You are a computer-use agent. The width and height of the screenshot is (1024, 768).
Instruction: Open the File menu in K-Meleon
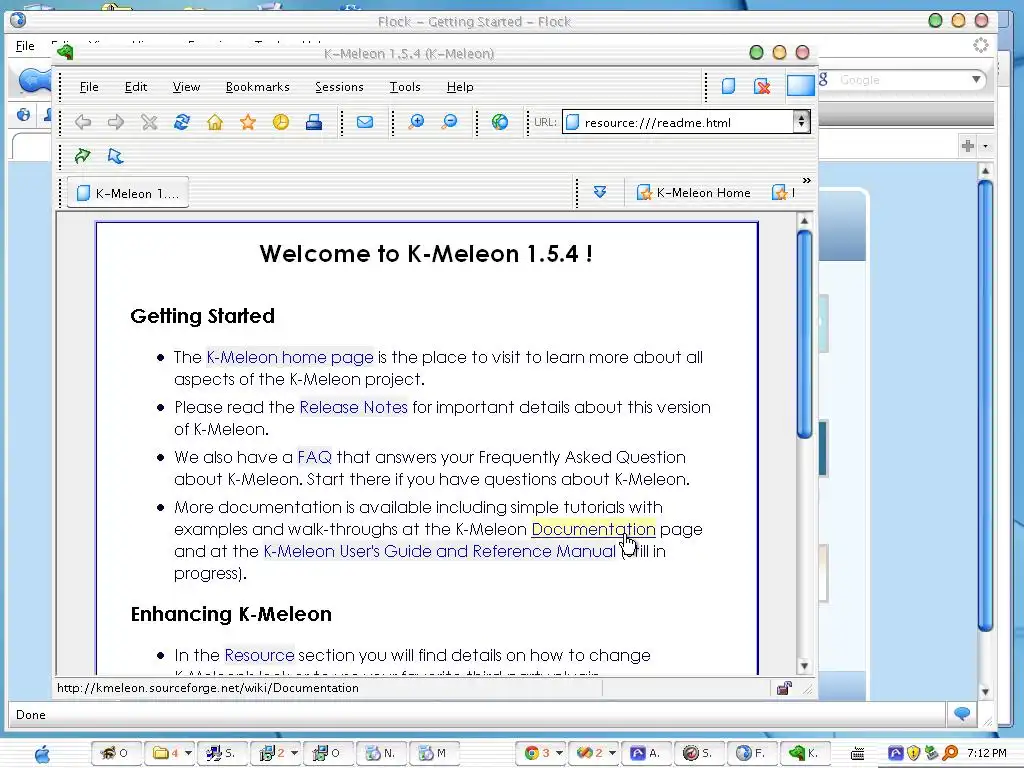point(89,87)
